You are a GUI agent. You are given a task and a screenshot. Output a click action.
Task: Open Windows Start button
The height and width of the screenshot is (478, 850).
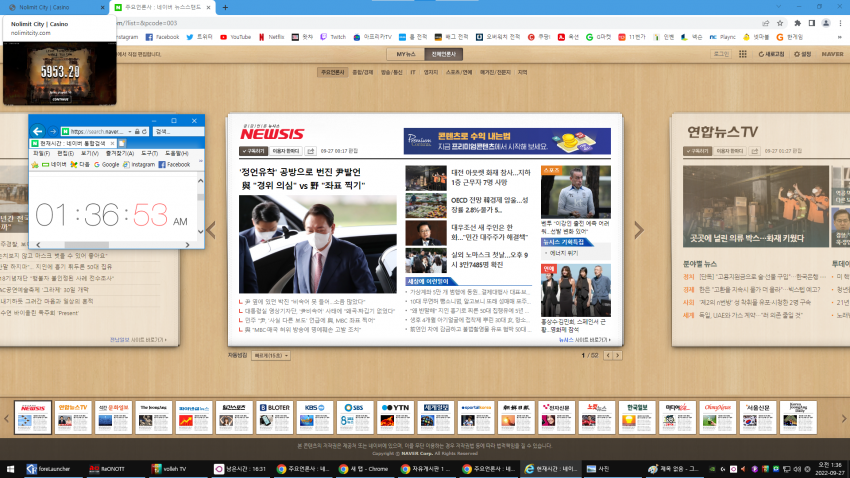click(x=10, y=469)
